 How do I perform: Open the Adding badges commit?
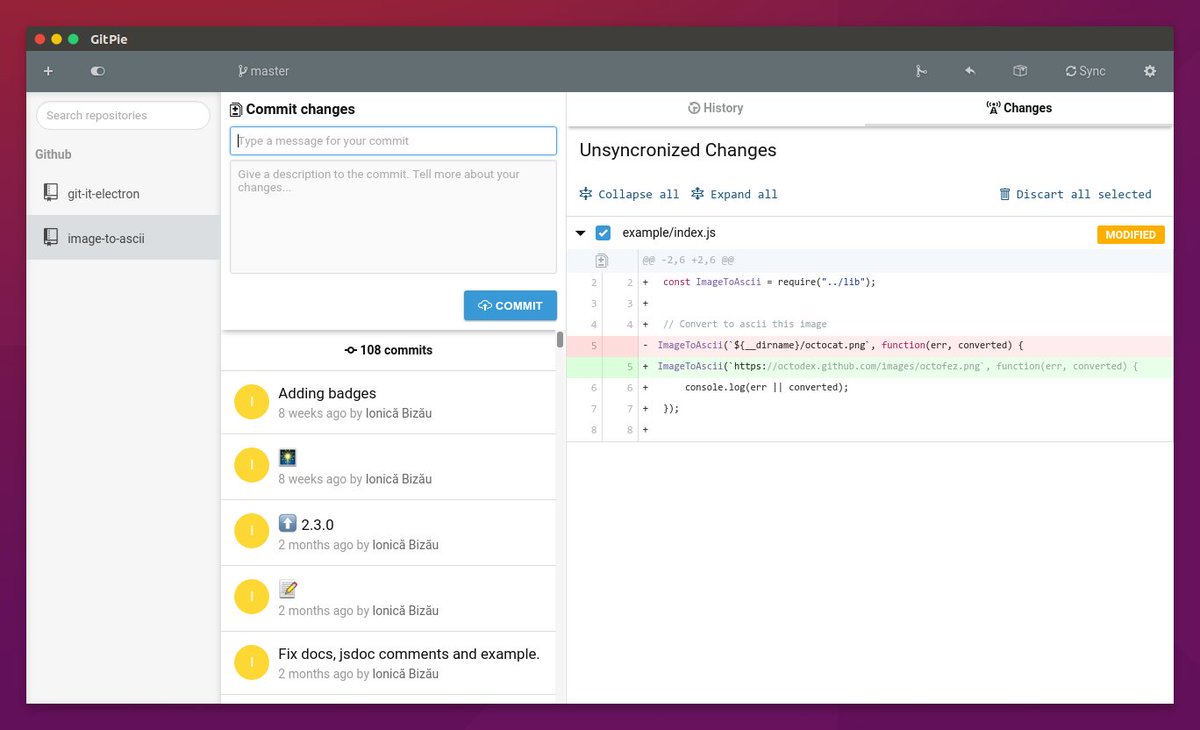pos(388,402)
